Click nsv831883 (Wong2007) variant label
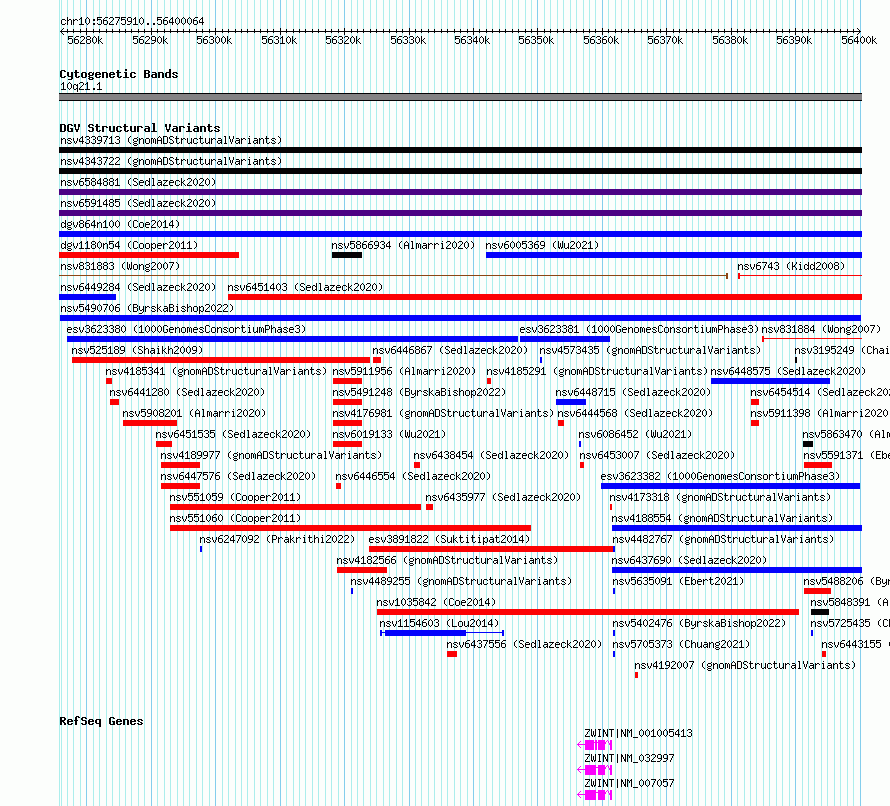 click(120, 266)
